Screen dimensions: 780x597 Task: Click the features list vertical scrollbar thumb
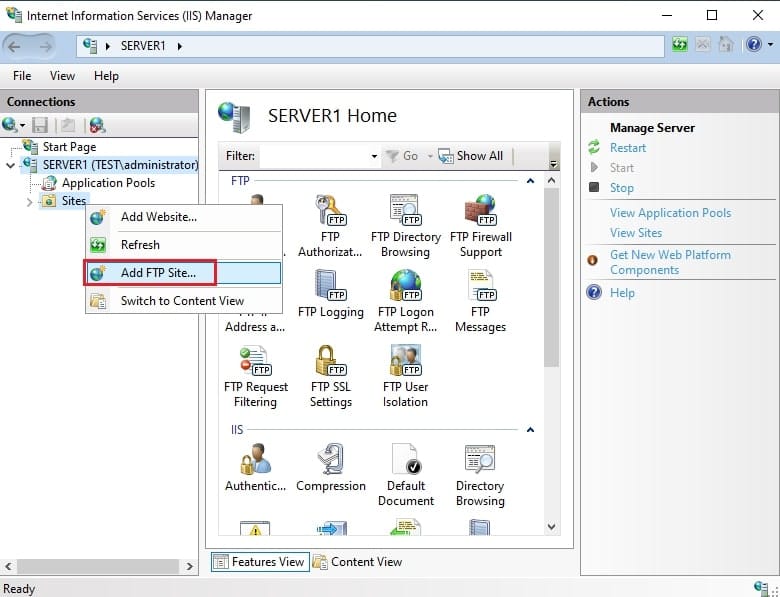551,278
